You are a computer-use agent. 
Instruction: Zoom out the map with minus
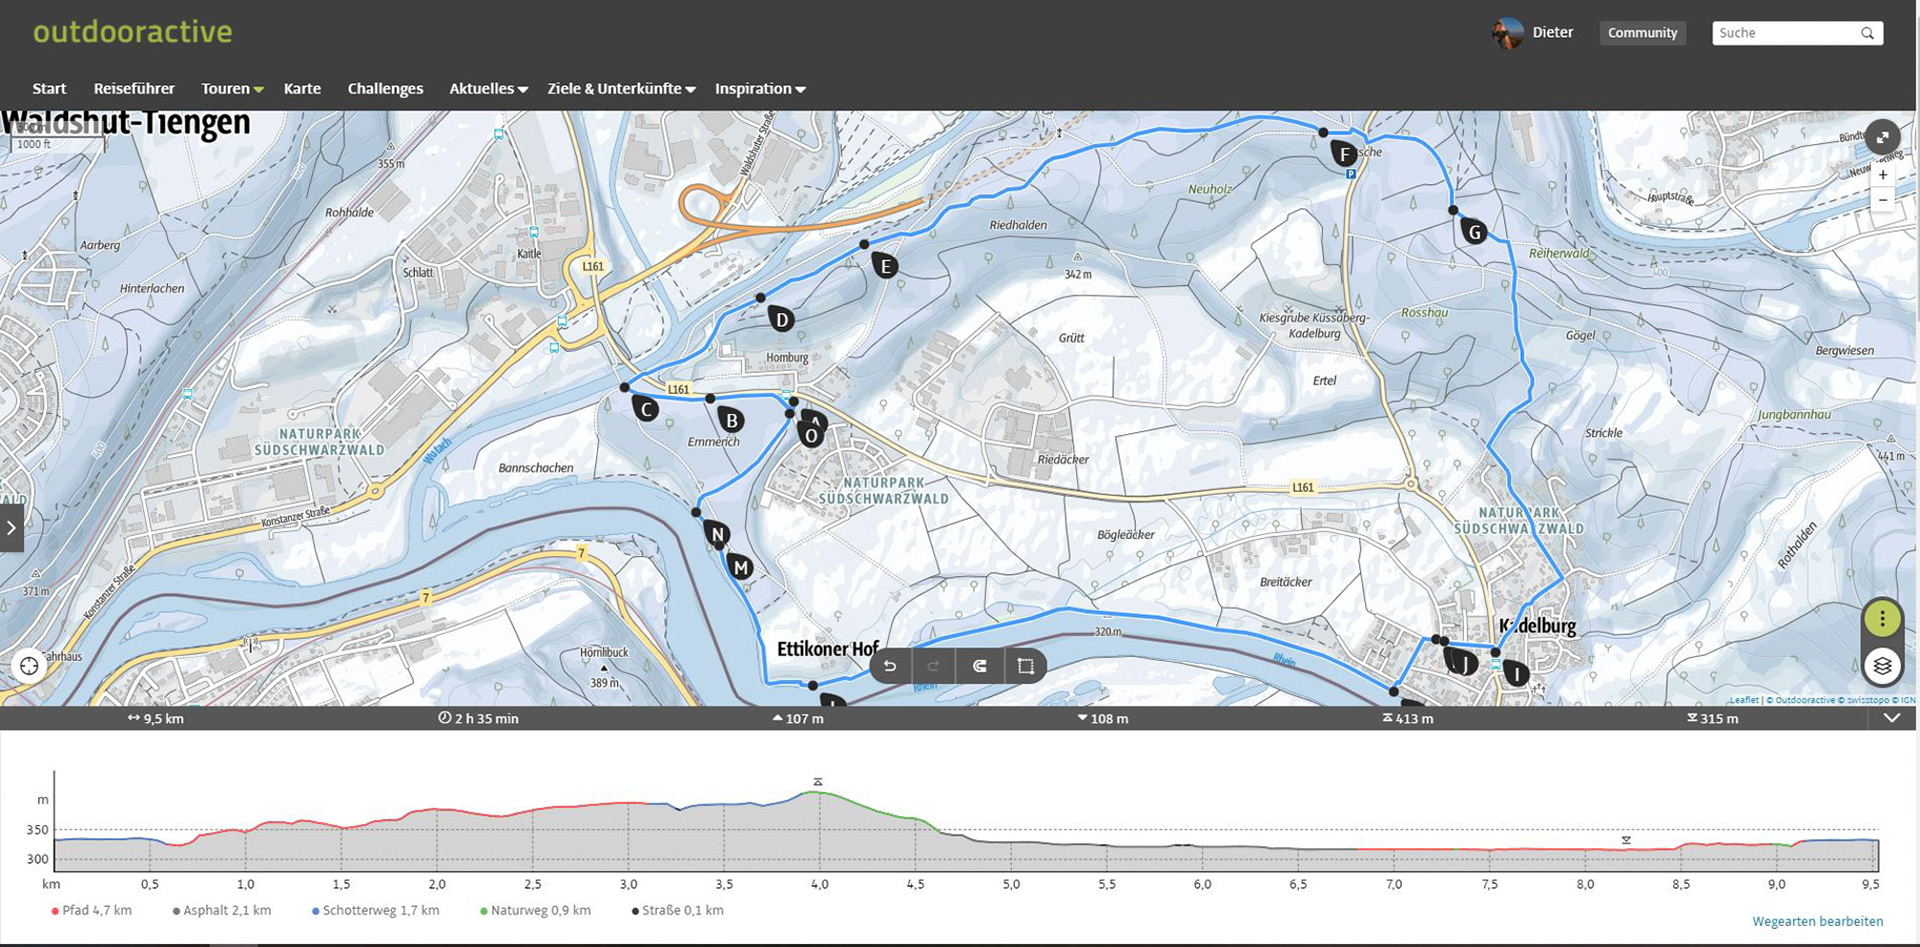point(1883,200)
